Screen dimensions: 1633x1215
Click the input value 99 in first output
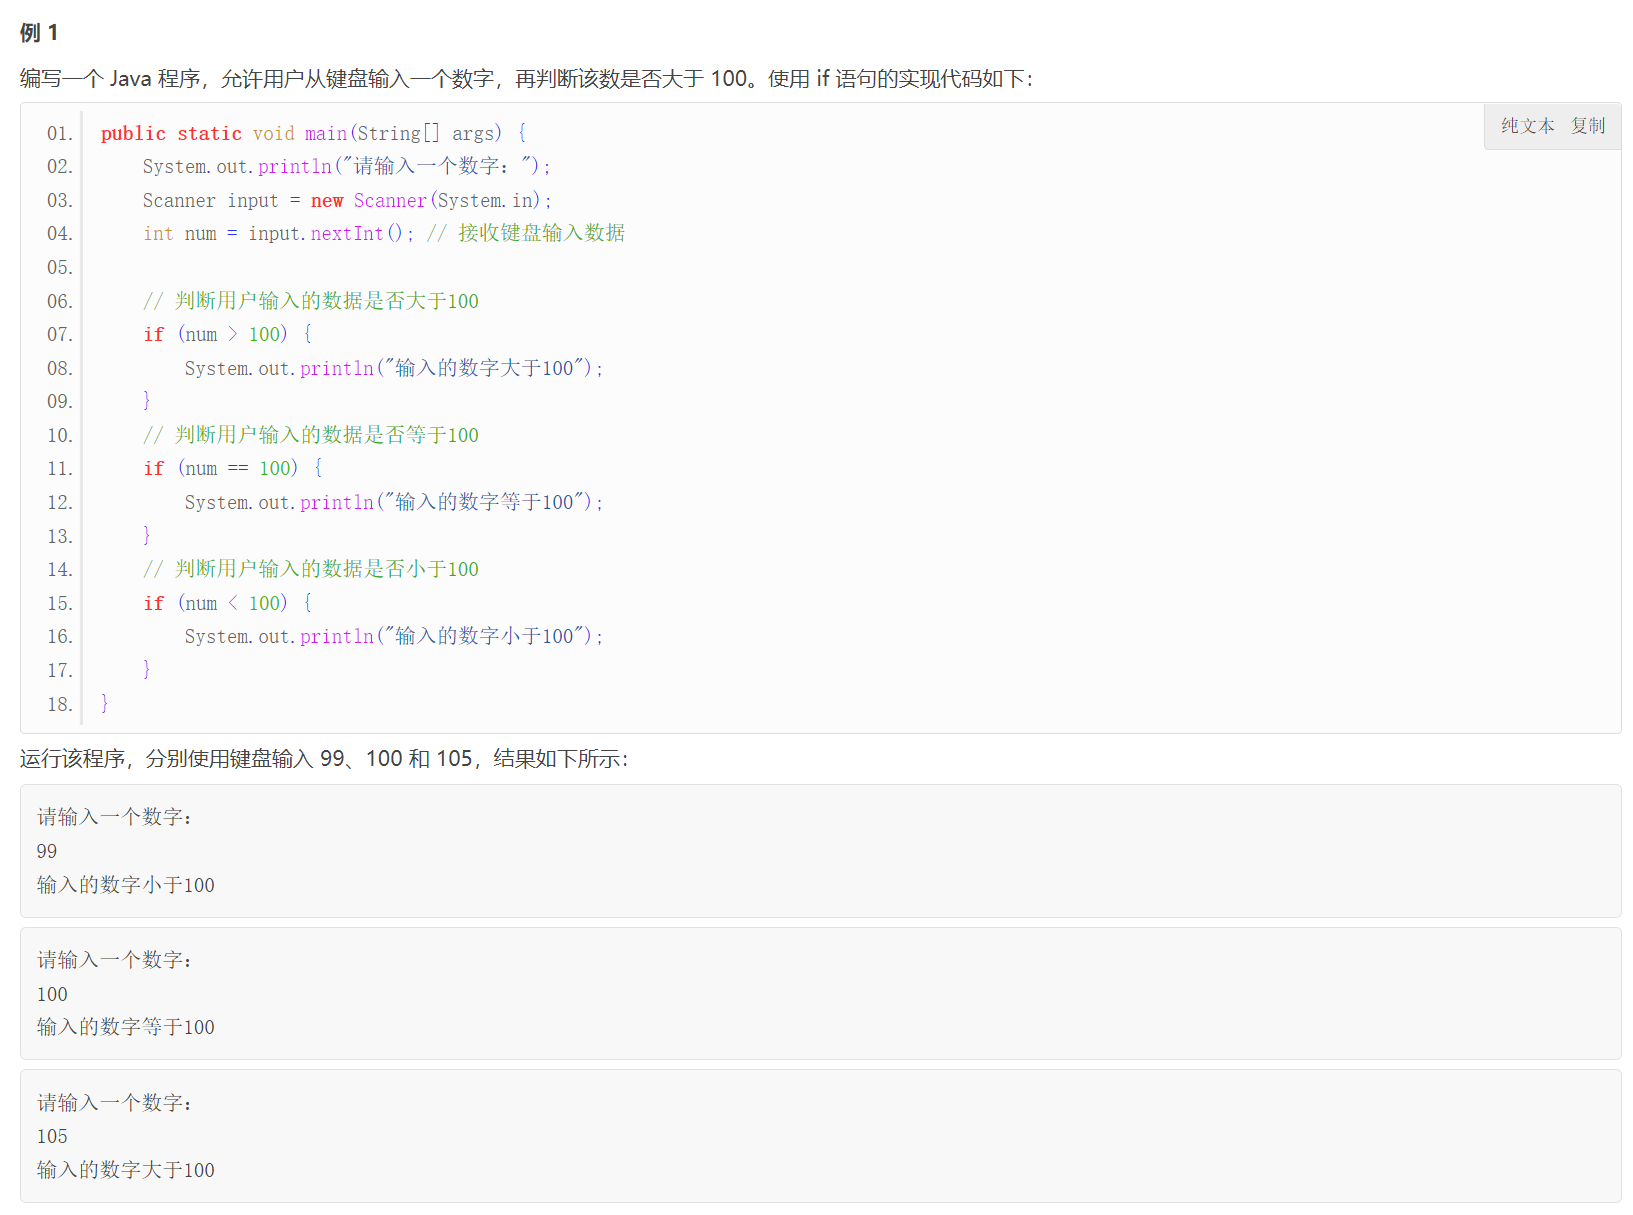[47, 852]
